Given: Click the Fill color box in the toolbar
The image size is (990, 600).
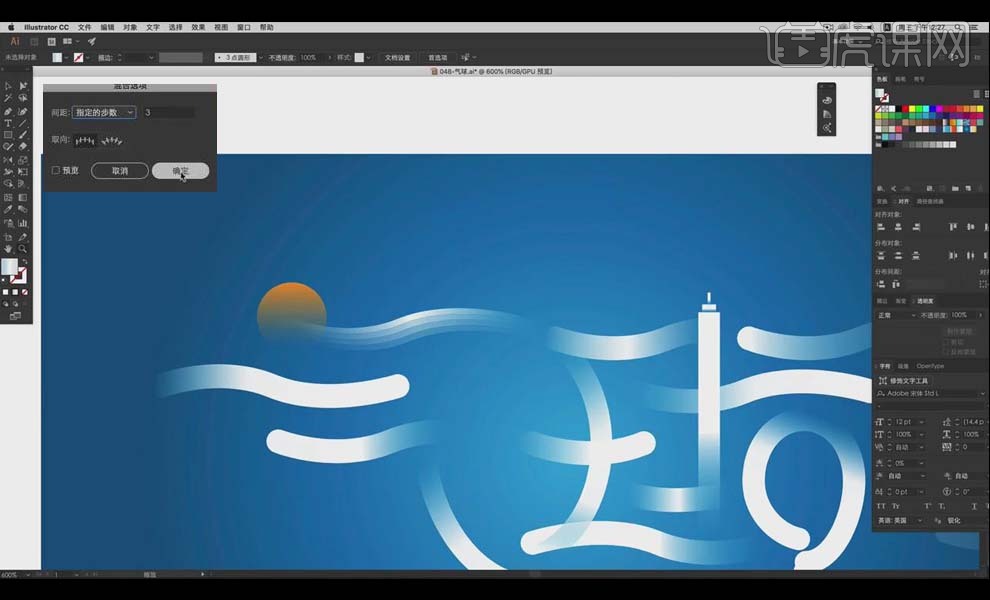Looking at the screenshot, I should pos(9,267).
